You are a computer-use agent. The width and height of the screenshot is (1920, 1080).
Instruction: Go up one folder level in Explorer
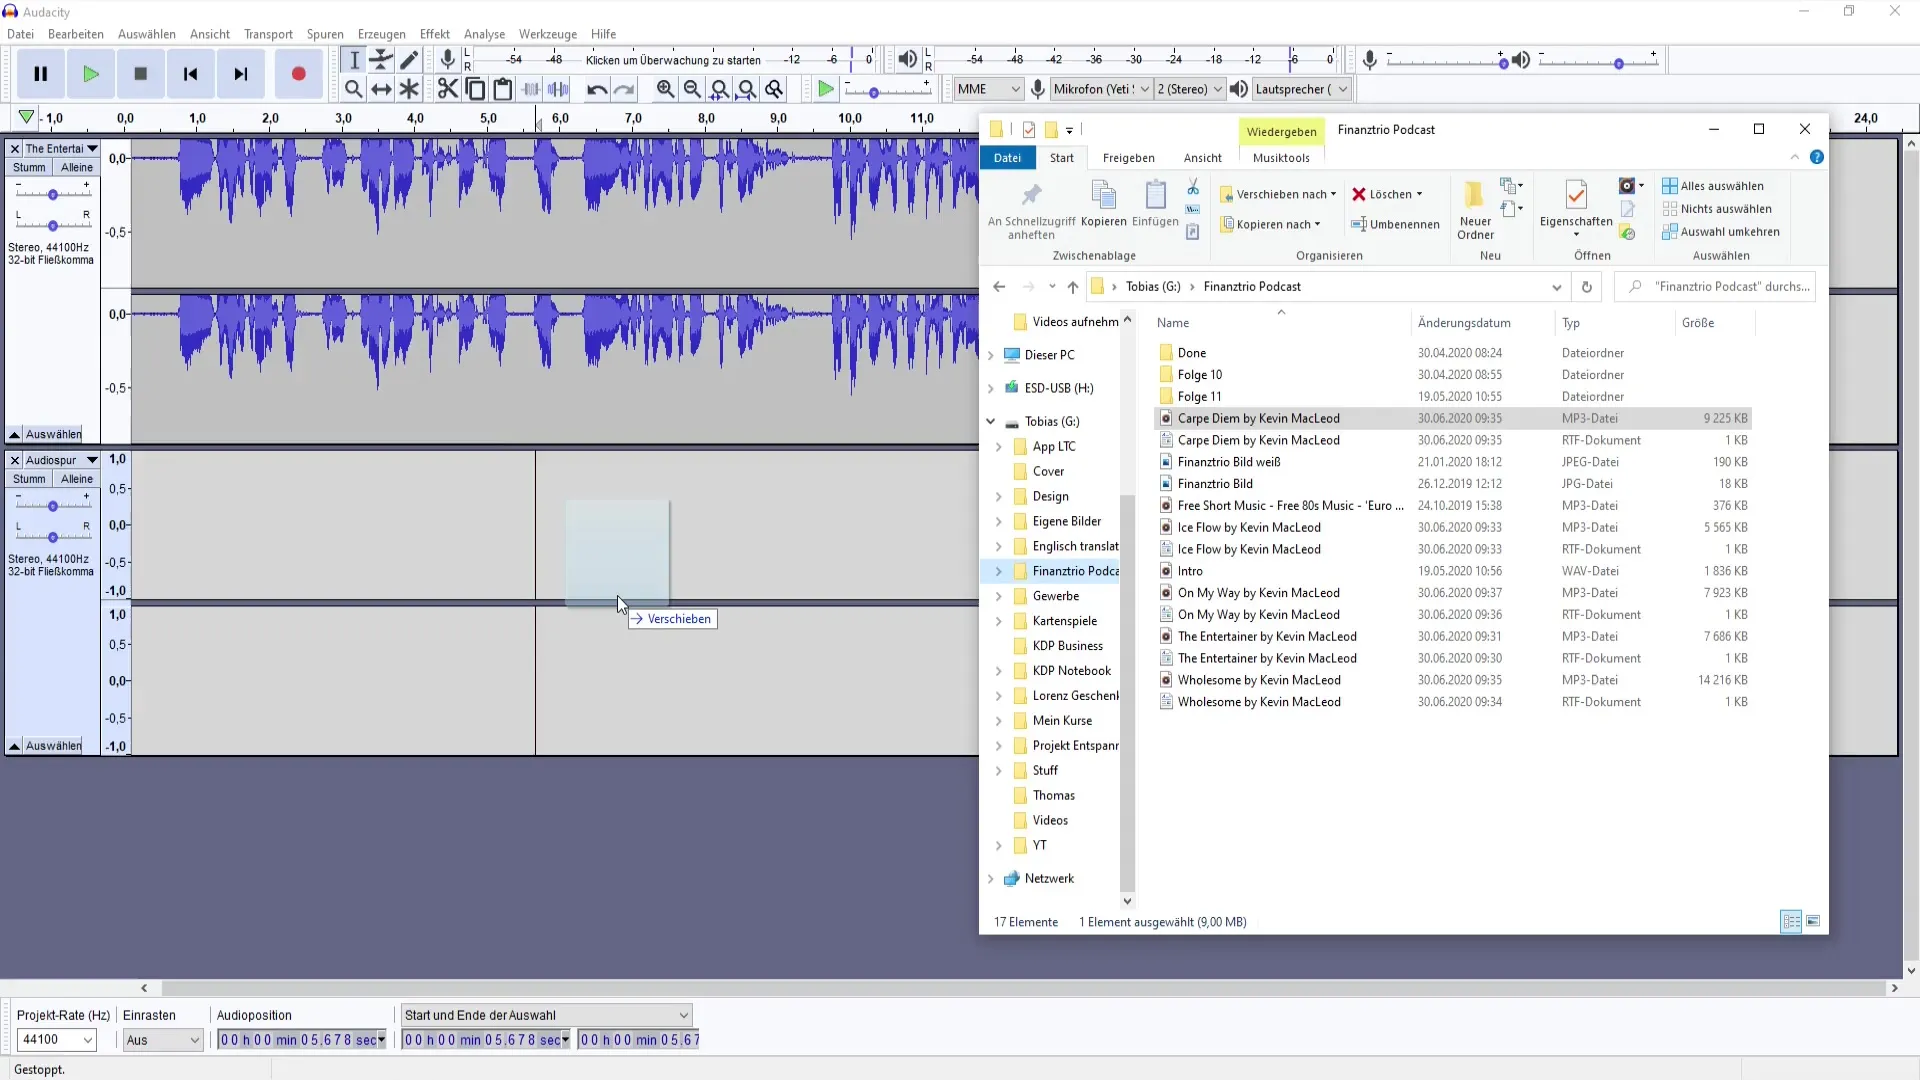click(x=1072, y=287)
